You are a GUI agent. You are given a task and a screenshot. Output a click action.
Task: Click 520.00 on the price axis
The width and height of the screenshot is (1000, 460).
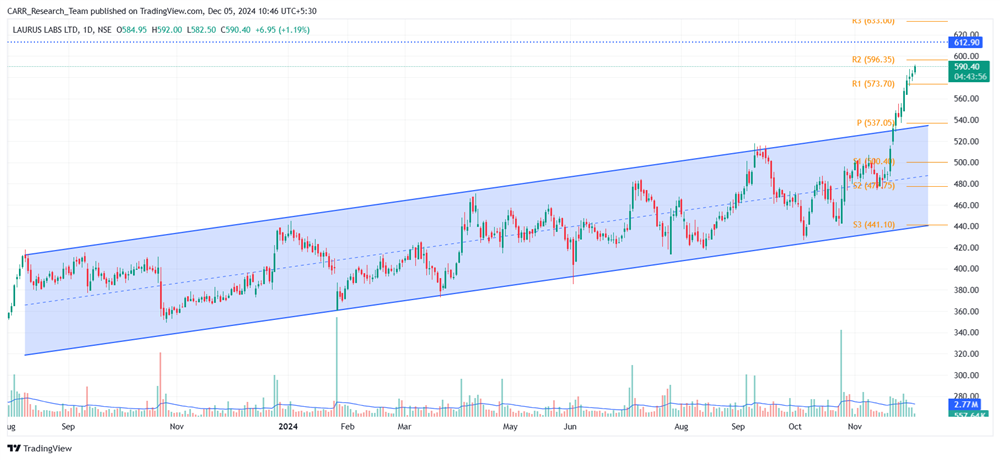(966, 142)
